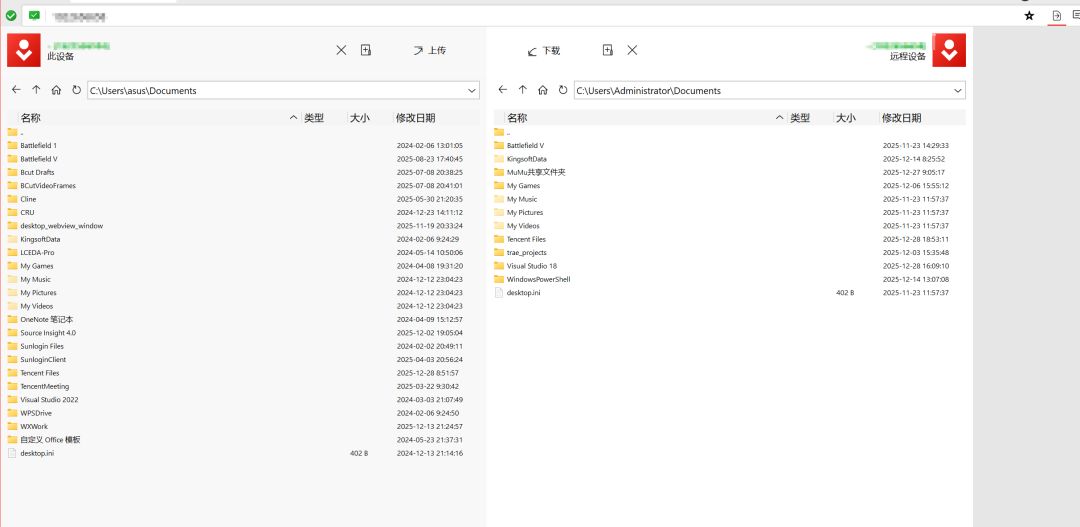Viewport: 1080px width, 527px height.
Task: Refresh the remote device file list
Action: point(563,90)
